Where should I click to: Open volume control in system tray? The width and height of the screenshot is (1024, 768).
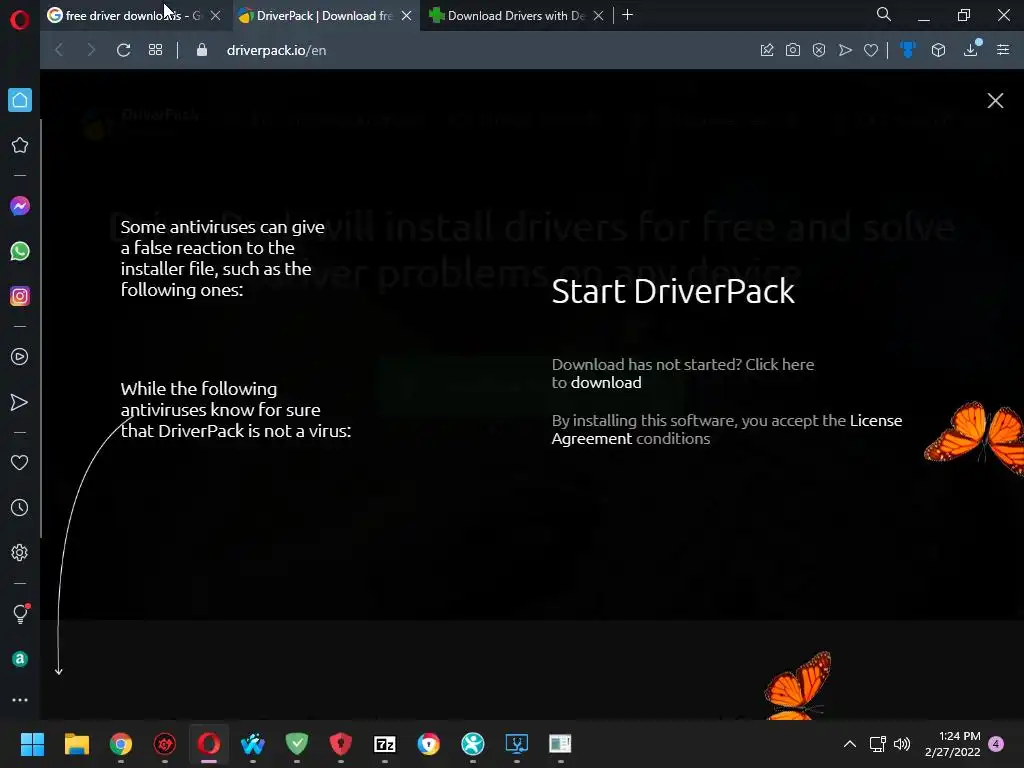pos(902,744)
